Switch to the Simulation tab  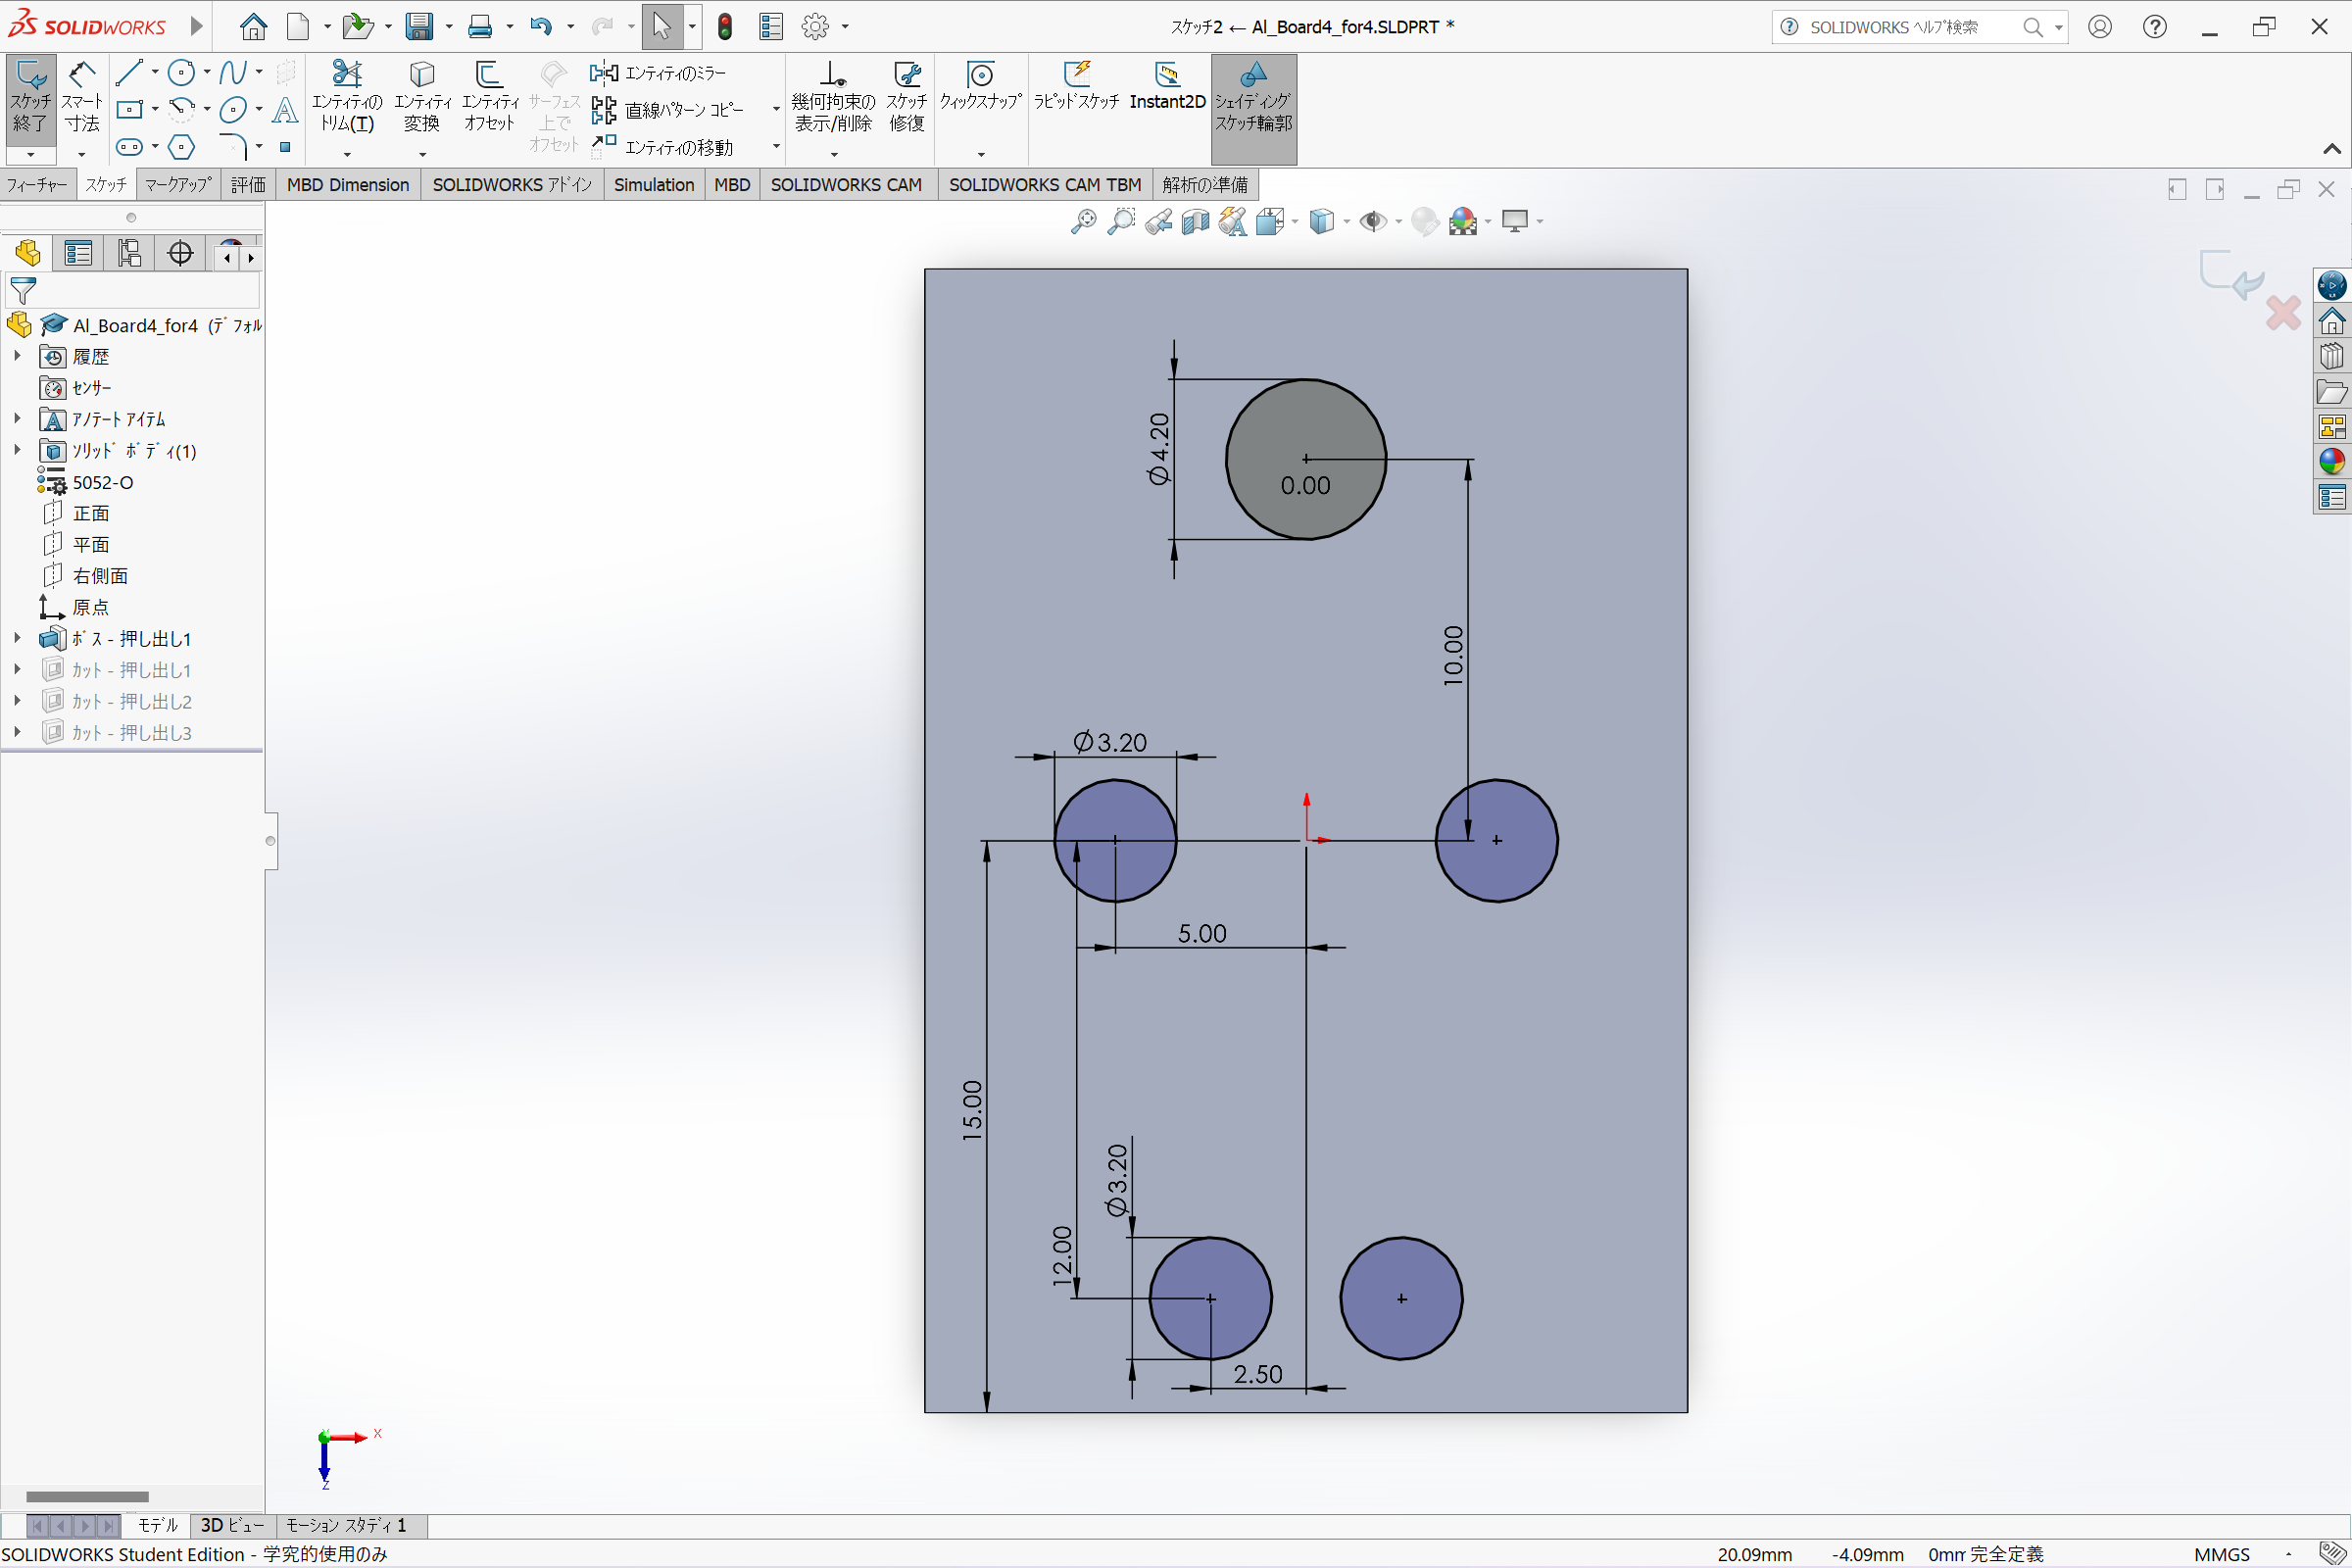pyautogui.click(x=654, y=185)
